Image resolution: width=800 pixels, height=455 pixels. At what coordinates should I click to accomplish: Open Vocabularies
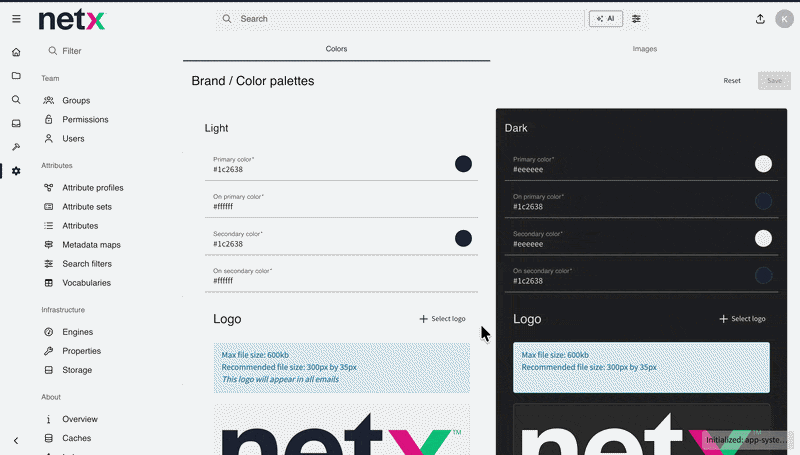[86, 283]
